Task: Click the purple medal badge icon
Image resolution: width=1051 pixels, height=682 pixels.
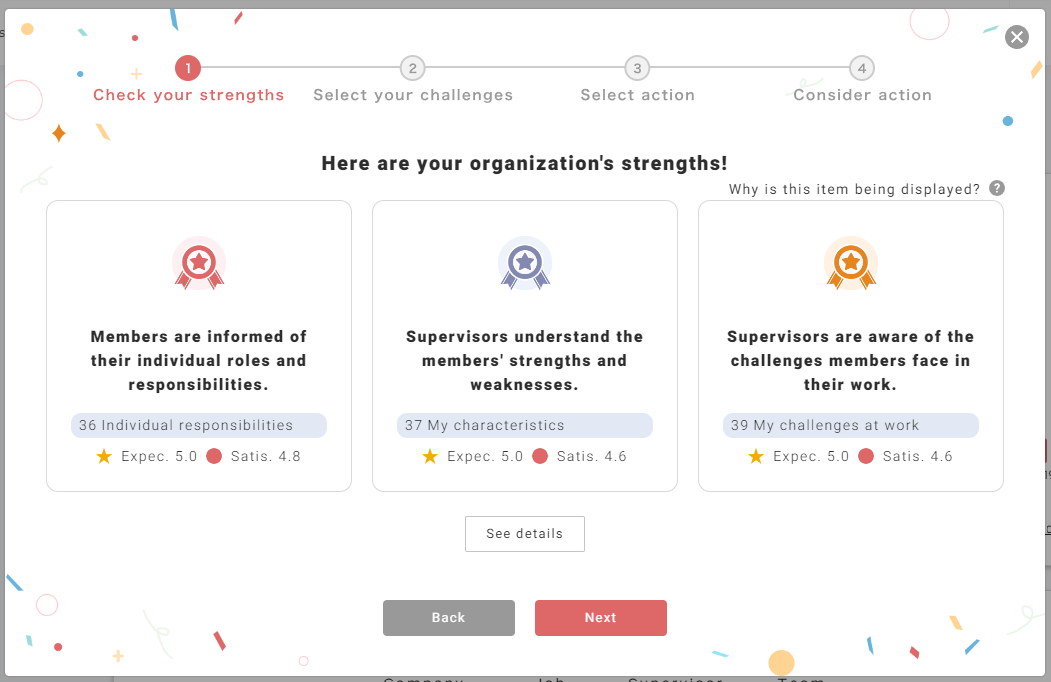Action: tap(525, 264)
